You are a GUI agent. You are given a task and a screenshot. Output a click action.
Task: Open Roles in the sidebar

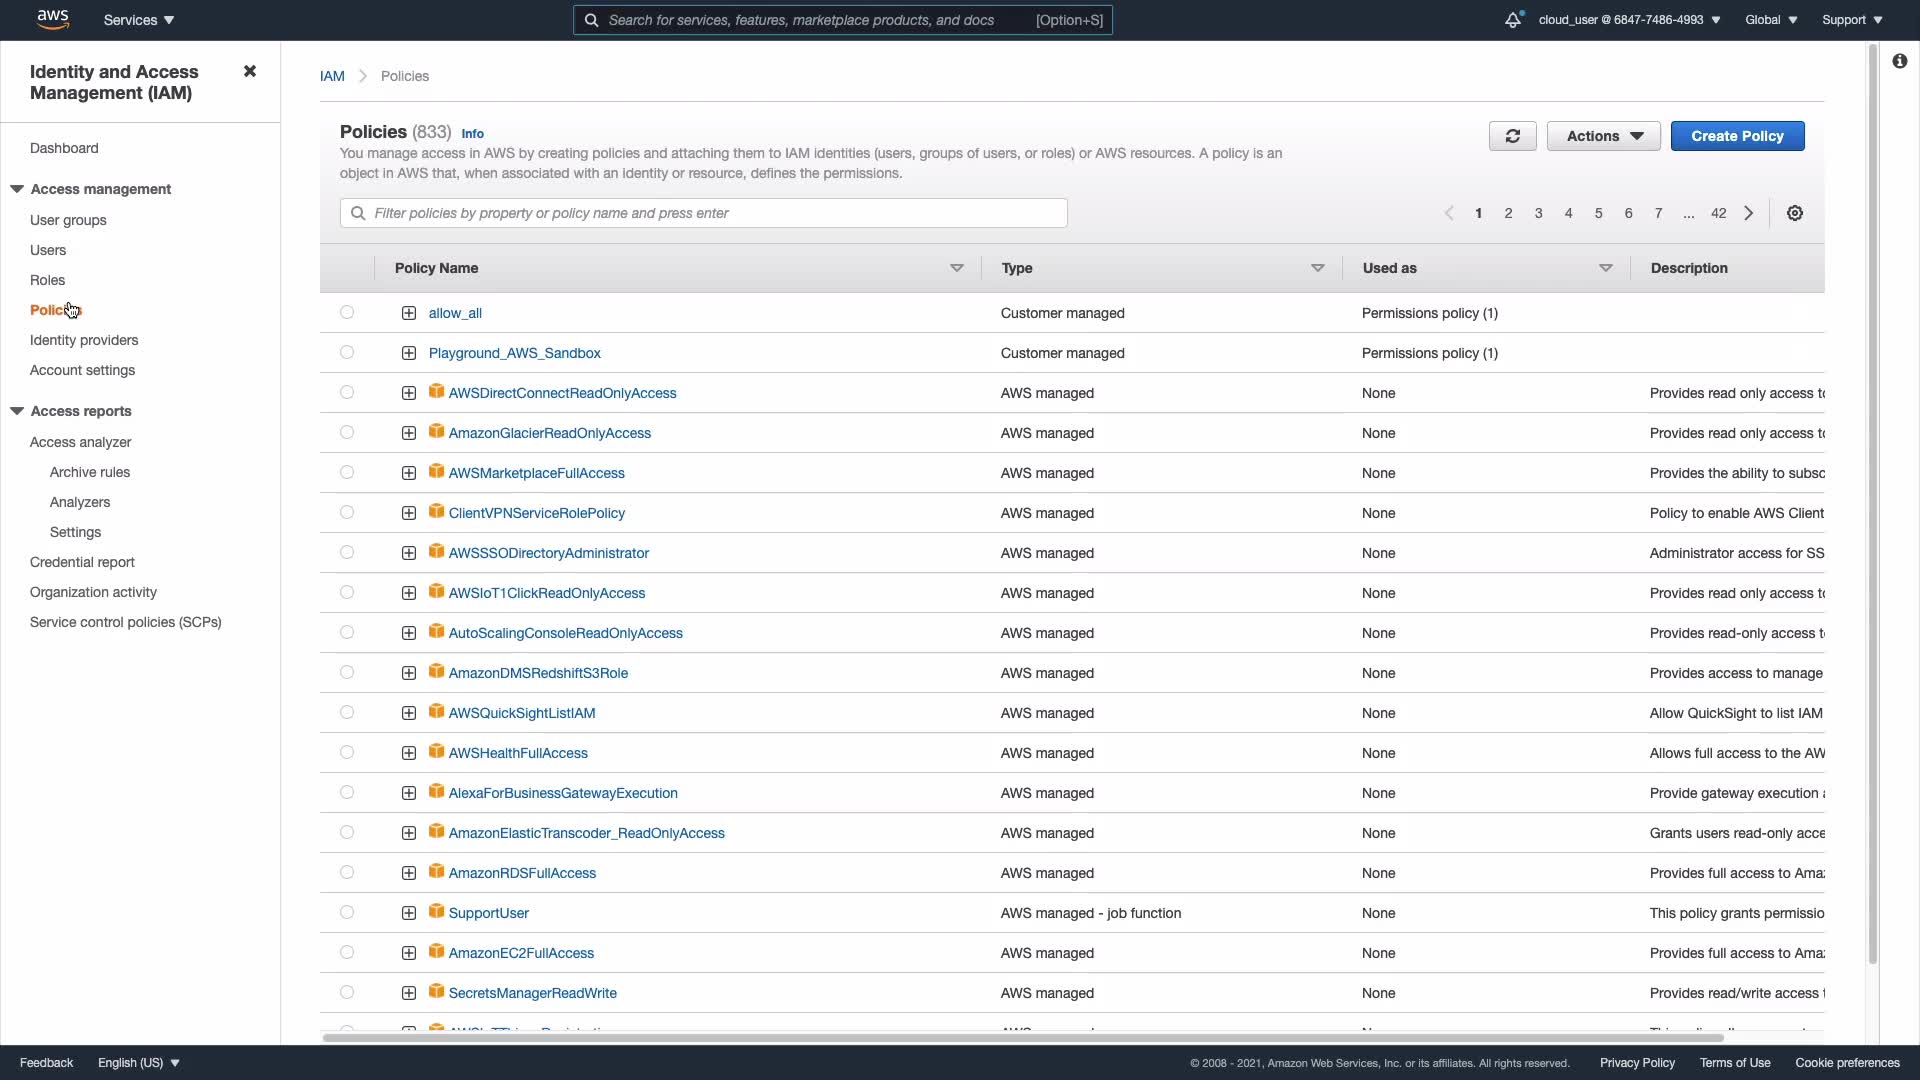click(47, 280)
